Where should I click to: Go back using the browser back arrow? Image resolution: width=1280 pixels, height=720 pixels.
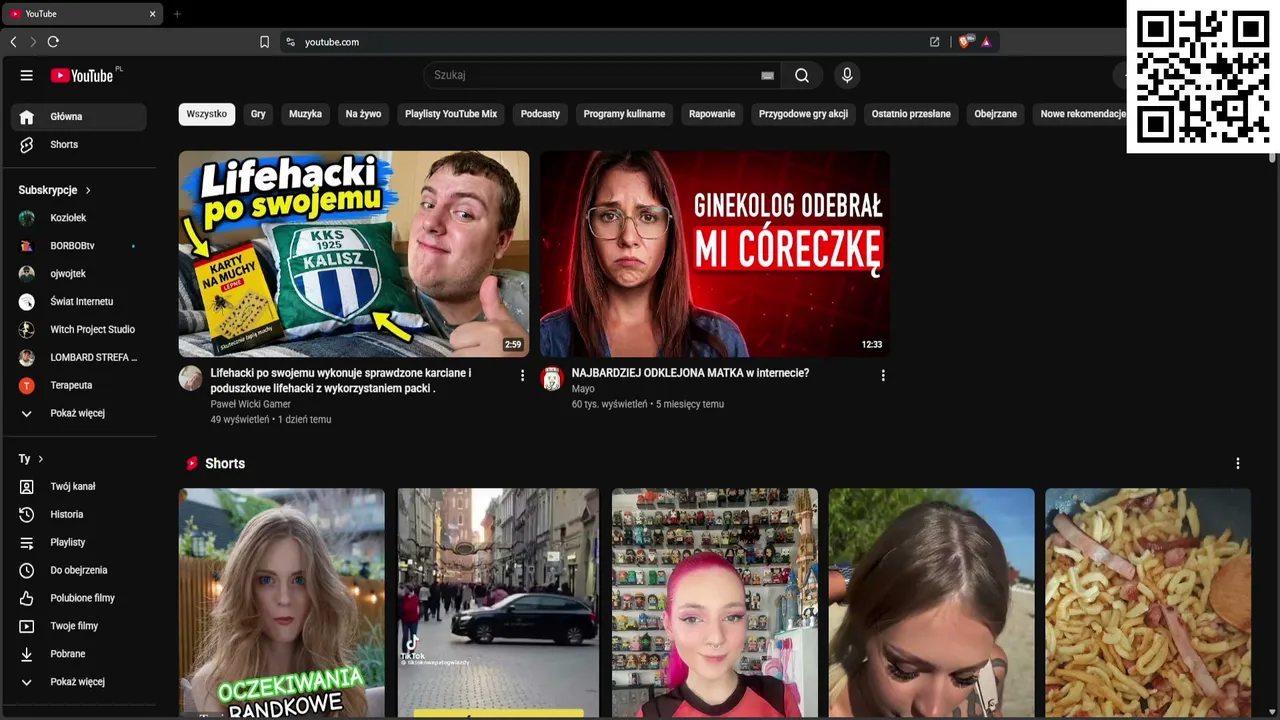pos(13,42)
